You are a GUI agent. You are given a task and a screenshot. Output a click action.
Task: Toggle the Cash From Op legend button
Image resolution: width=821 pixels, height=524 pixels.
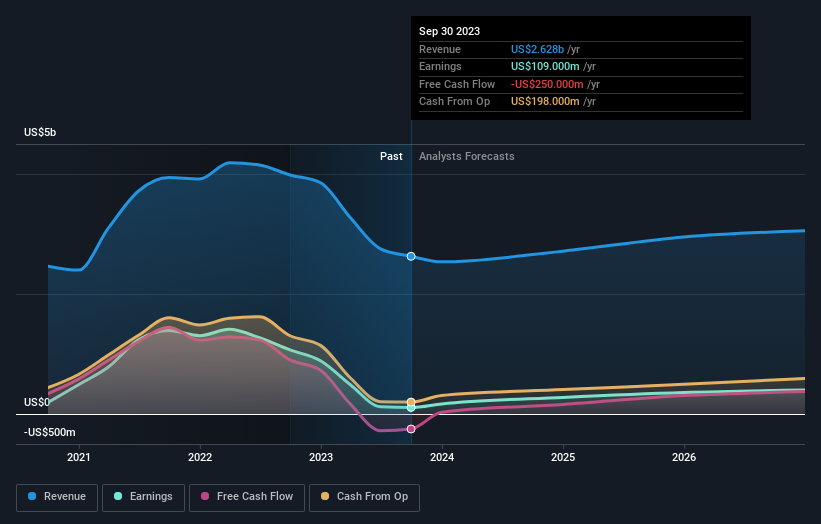pos(364,497)
